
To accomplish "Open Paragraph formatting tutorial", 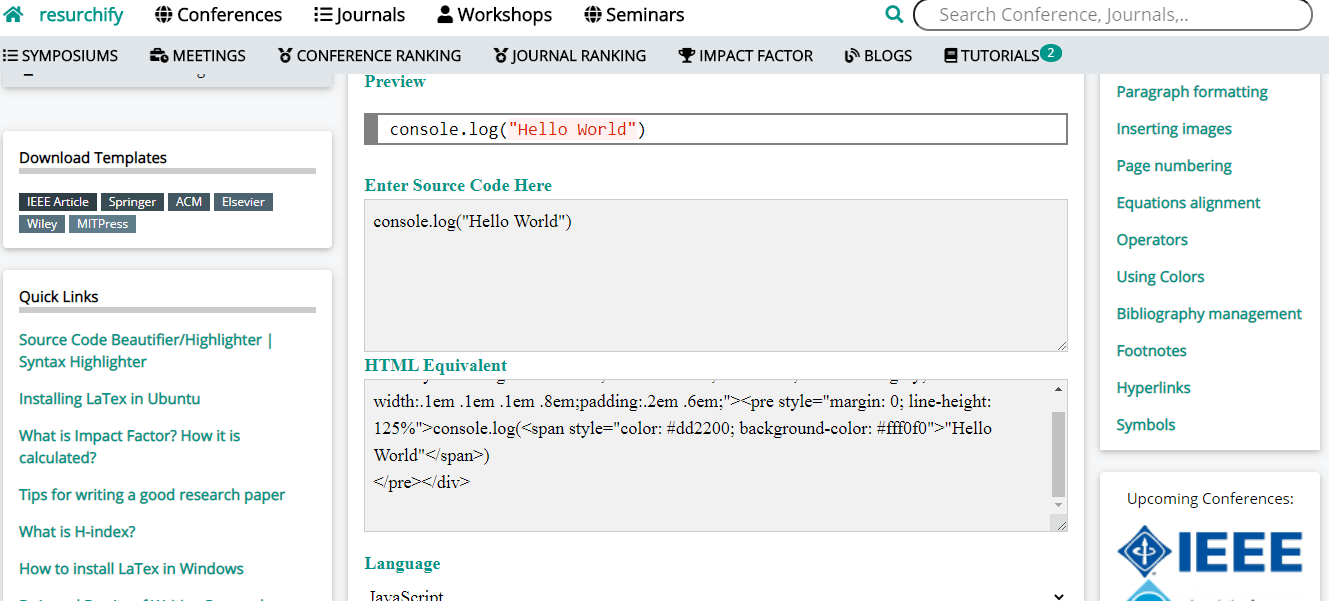I will point(1192,92).
